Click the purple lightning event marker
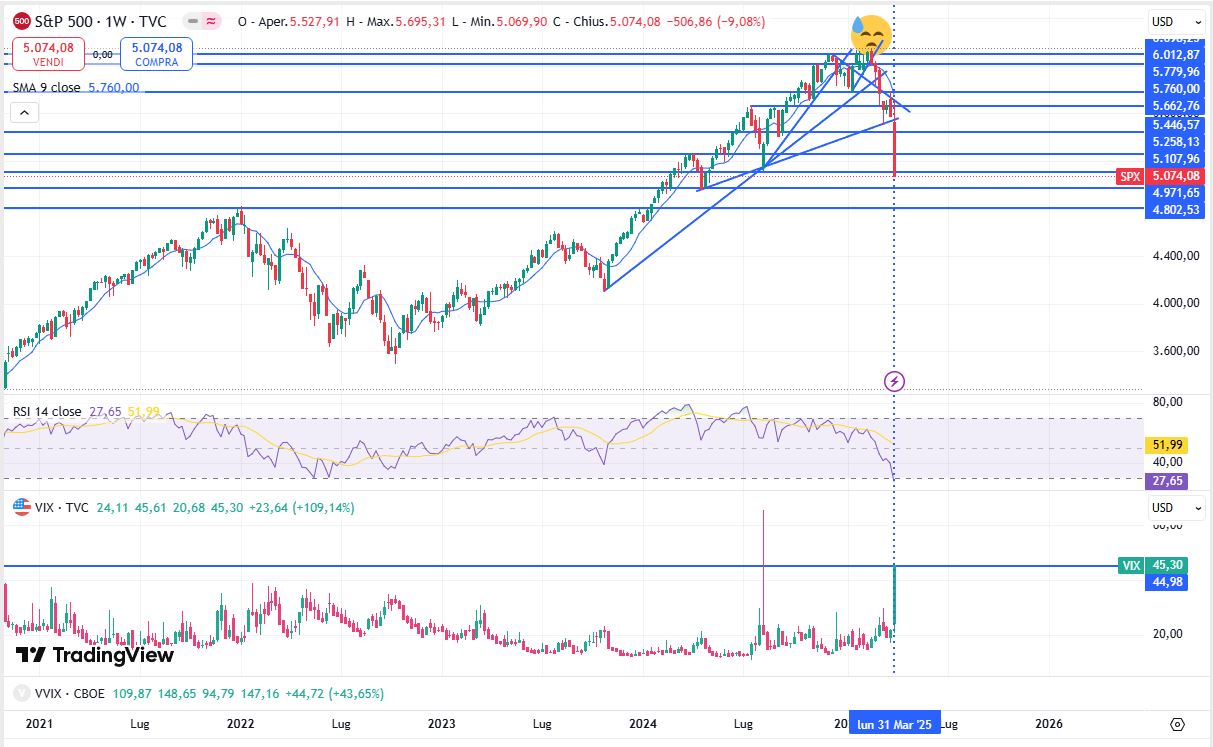 [x=895, y=381]
